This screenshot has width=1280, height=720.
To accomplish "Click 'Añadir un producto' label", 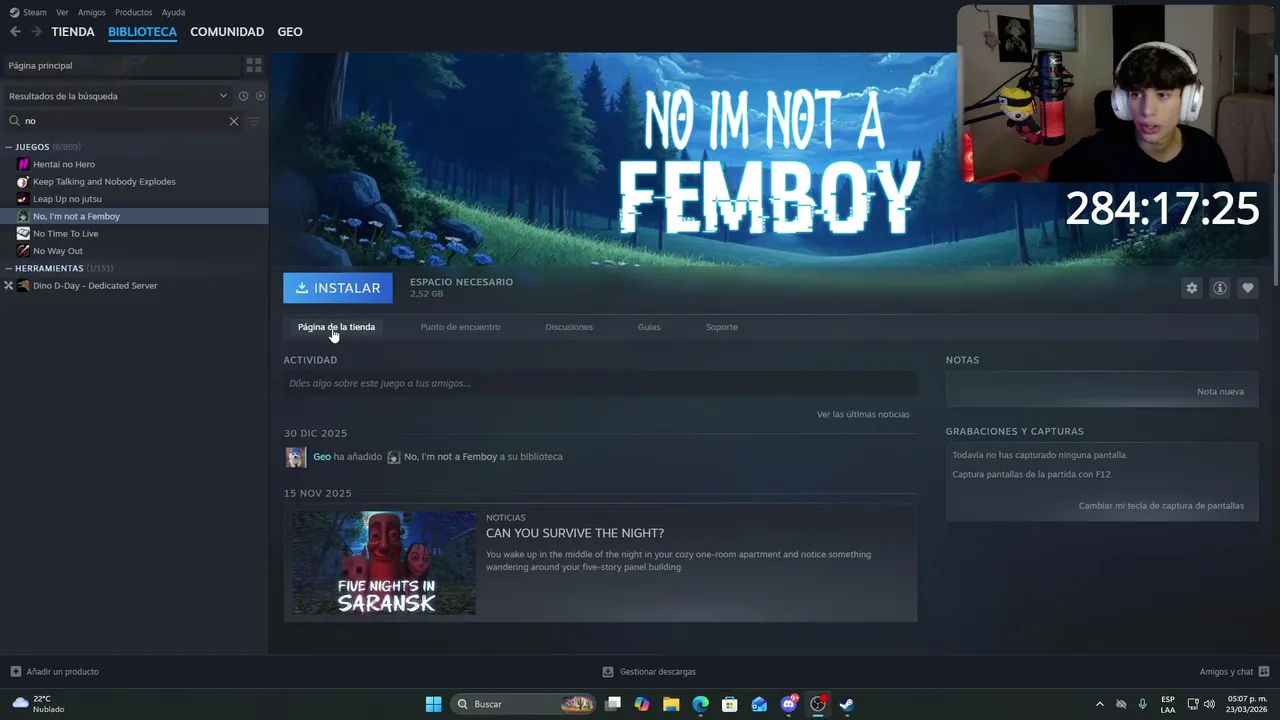I will point(62,672).
